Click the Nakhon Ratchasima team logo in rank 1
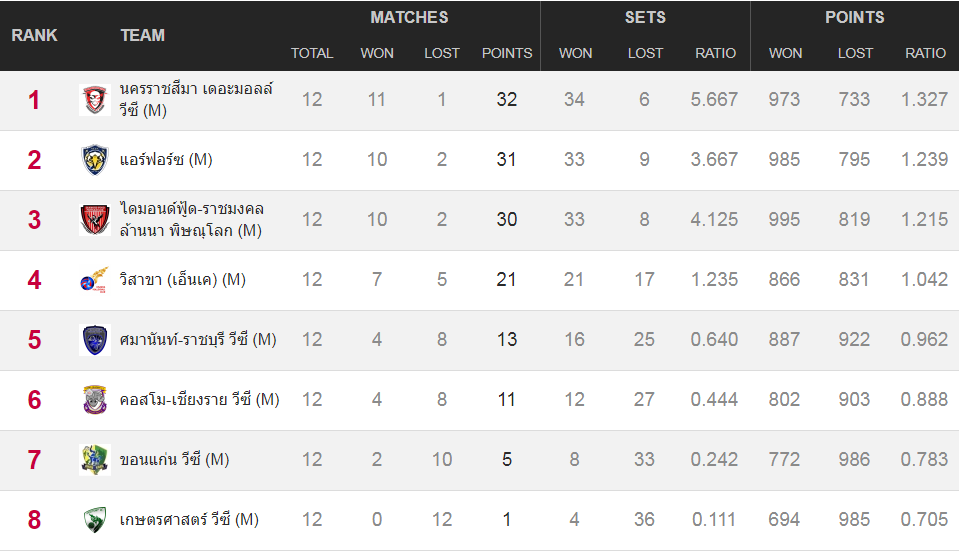 95,100
